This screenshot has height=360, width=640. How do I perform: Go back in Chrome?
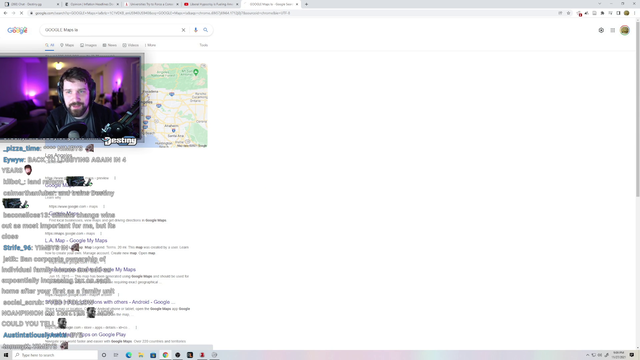pos(5,13)
